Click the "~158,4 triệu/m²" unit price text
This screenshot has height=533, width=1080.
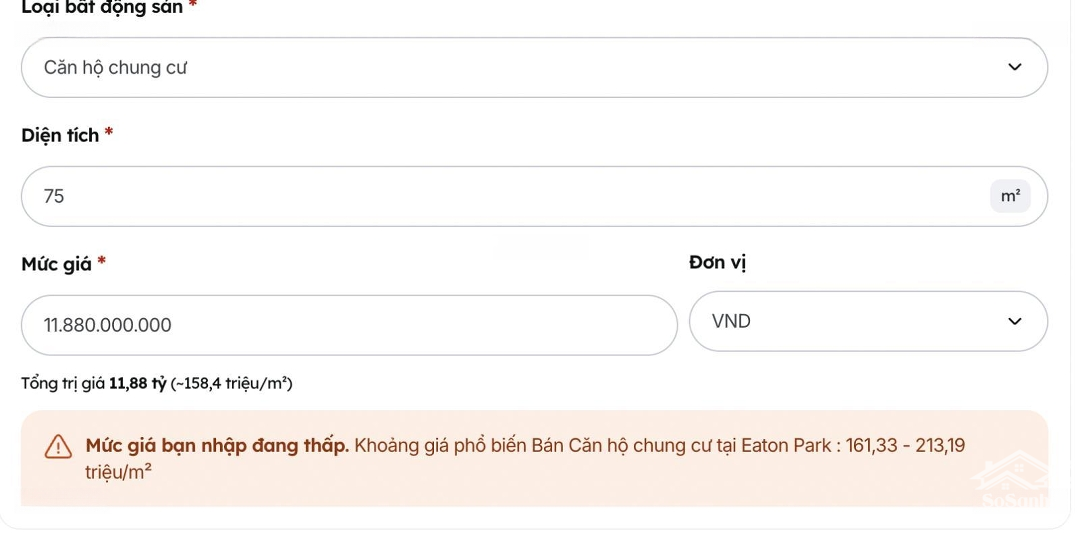[231, 384]
